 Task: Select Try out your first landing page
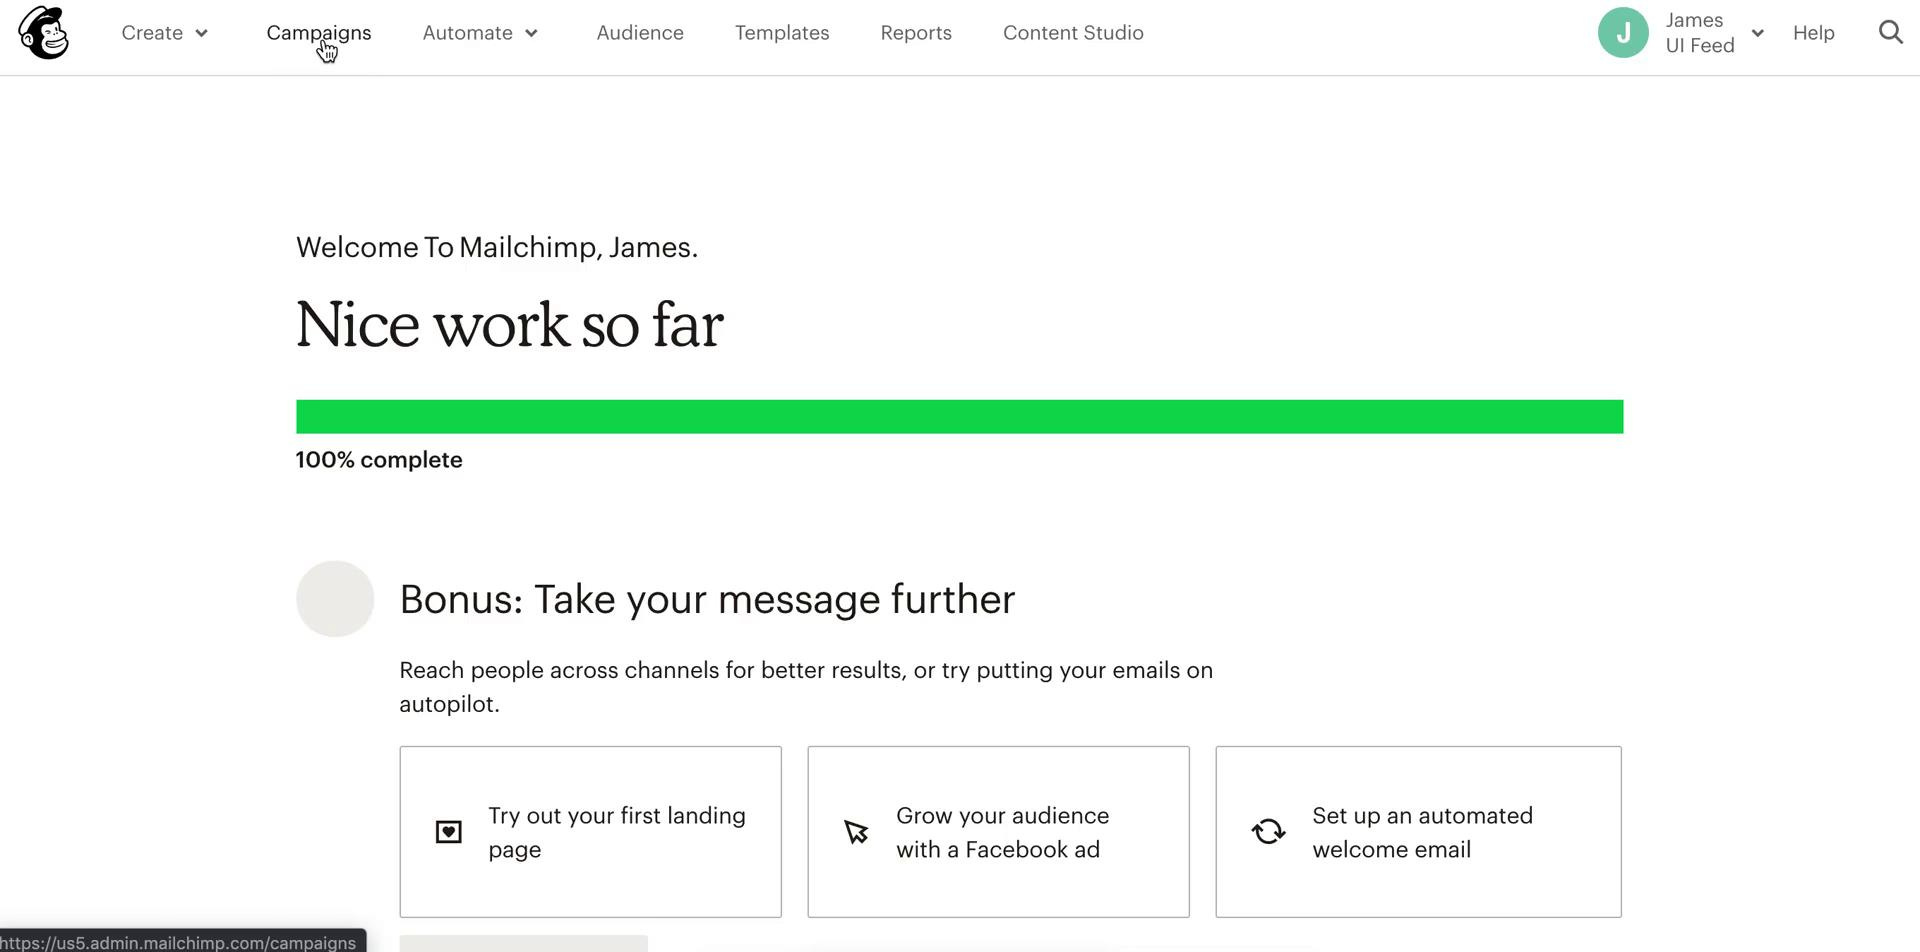coord(591,832)
